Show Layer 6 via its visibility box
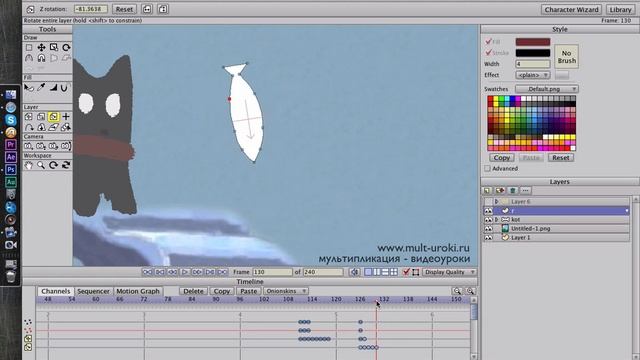The width and height of the screenshot is (640, 360). point(488,202)
